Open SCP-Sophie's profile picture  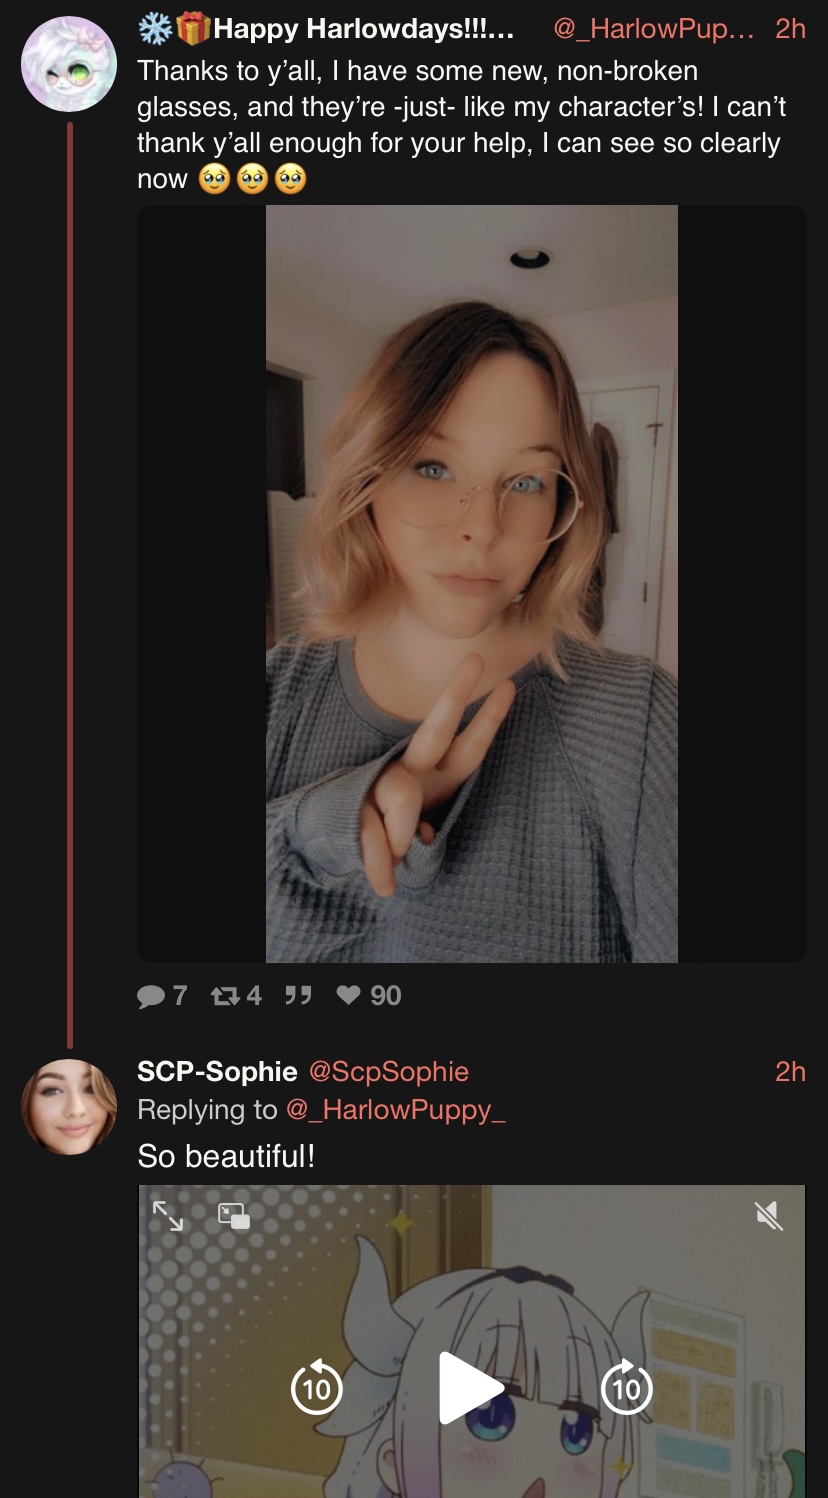point(69,1107)
